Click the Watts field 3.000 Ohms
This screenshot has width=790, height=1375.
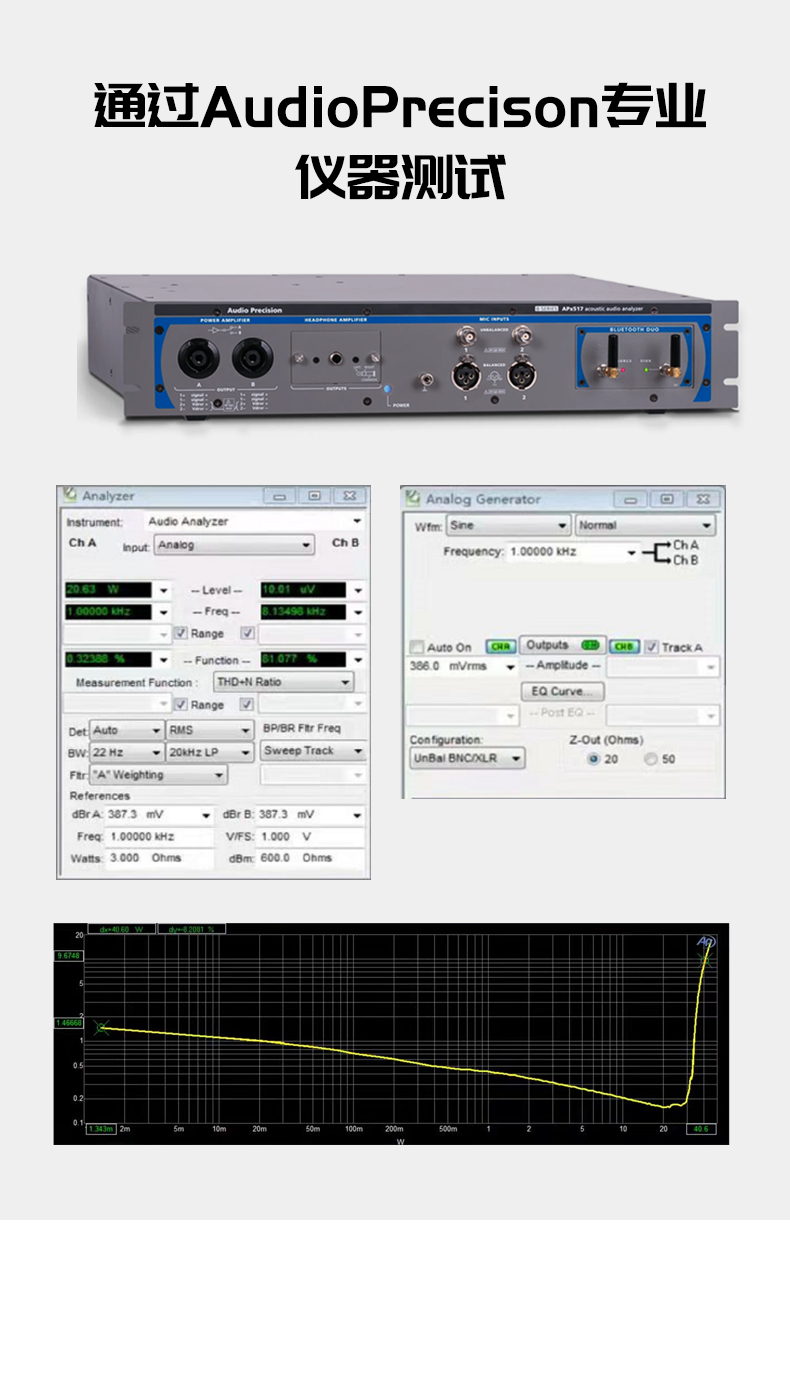(160, 858)
